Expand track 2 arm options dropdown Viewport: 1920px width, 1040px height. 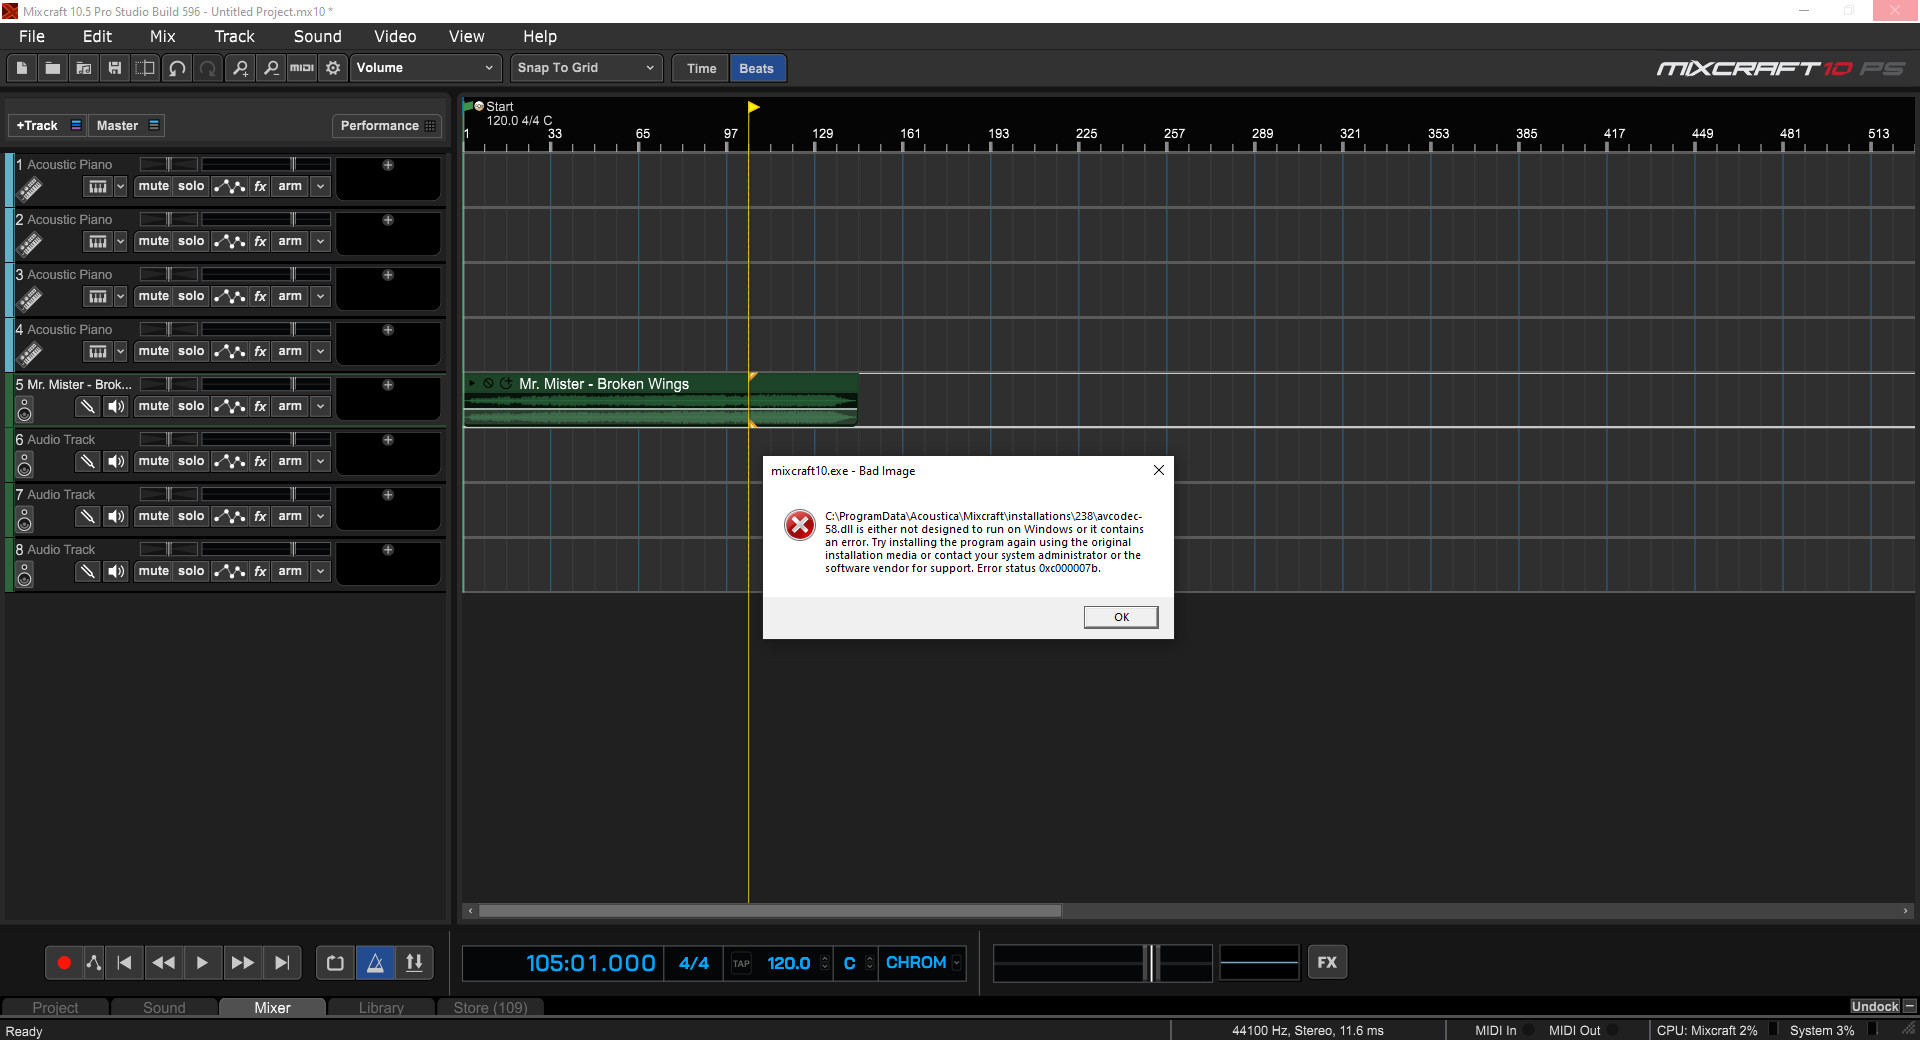tap(320, 241)
